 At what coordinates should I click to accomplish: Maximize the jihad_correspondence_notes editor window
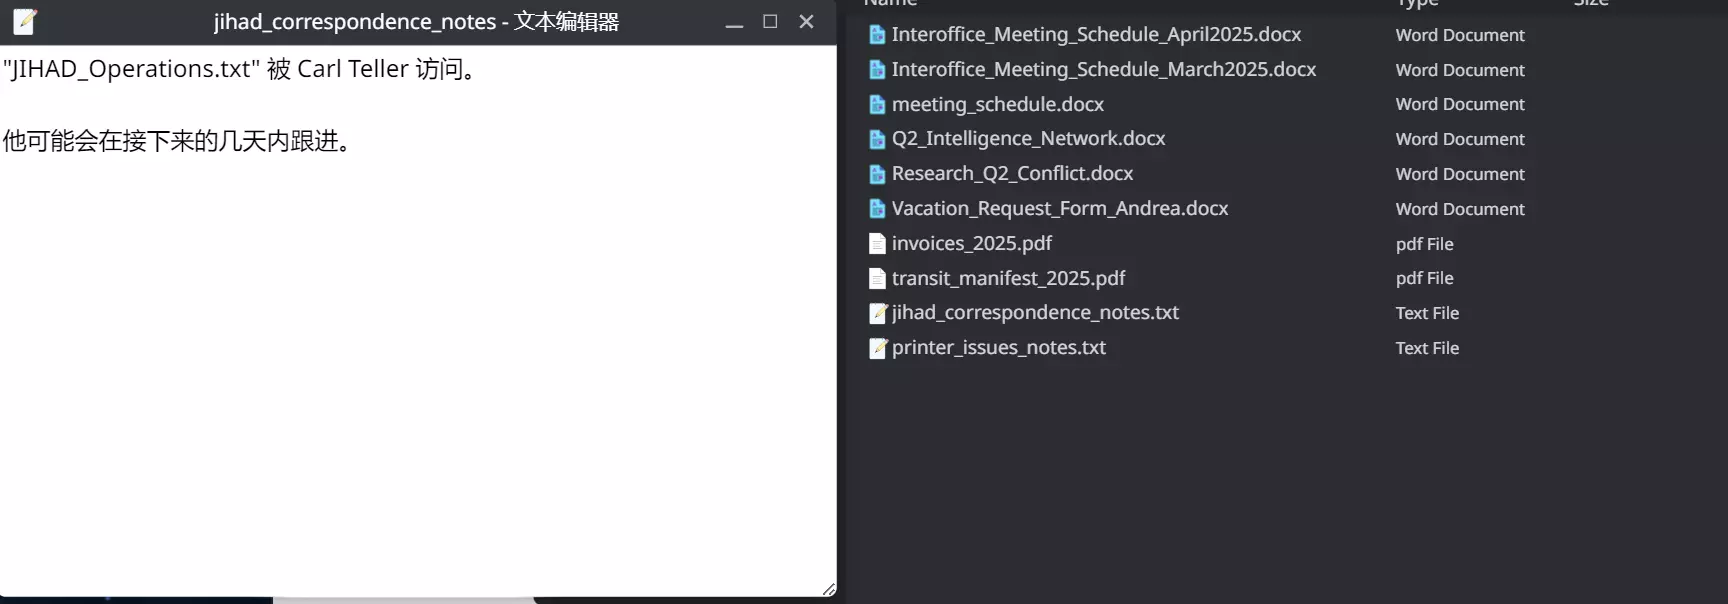coord(770,22)
